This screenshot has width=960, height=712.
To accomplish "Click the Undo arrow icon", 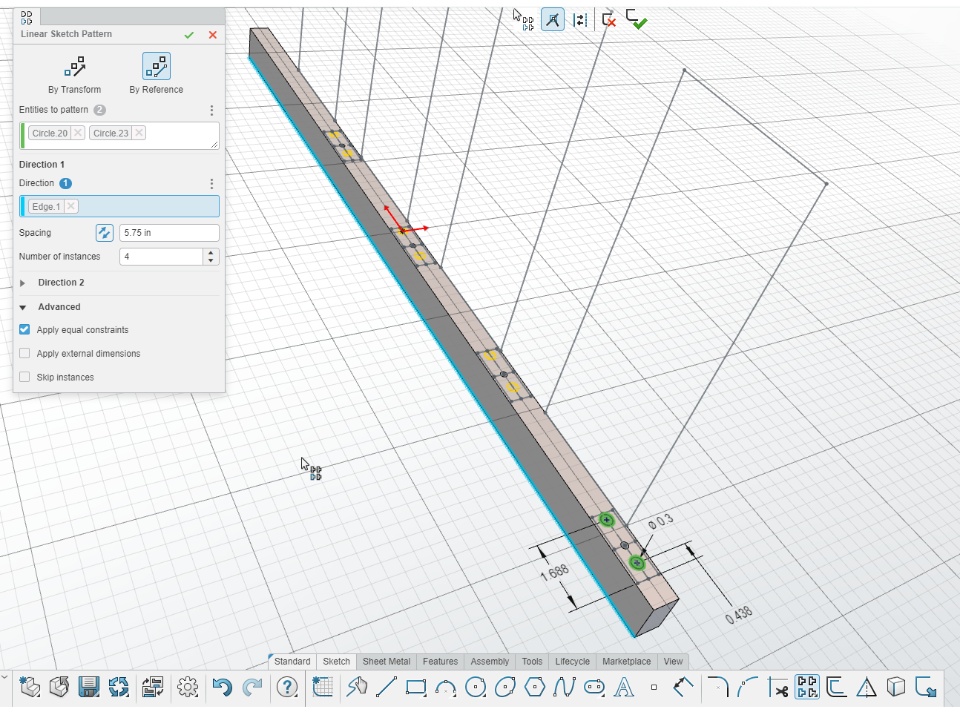I will tap(222, 687).
